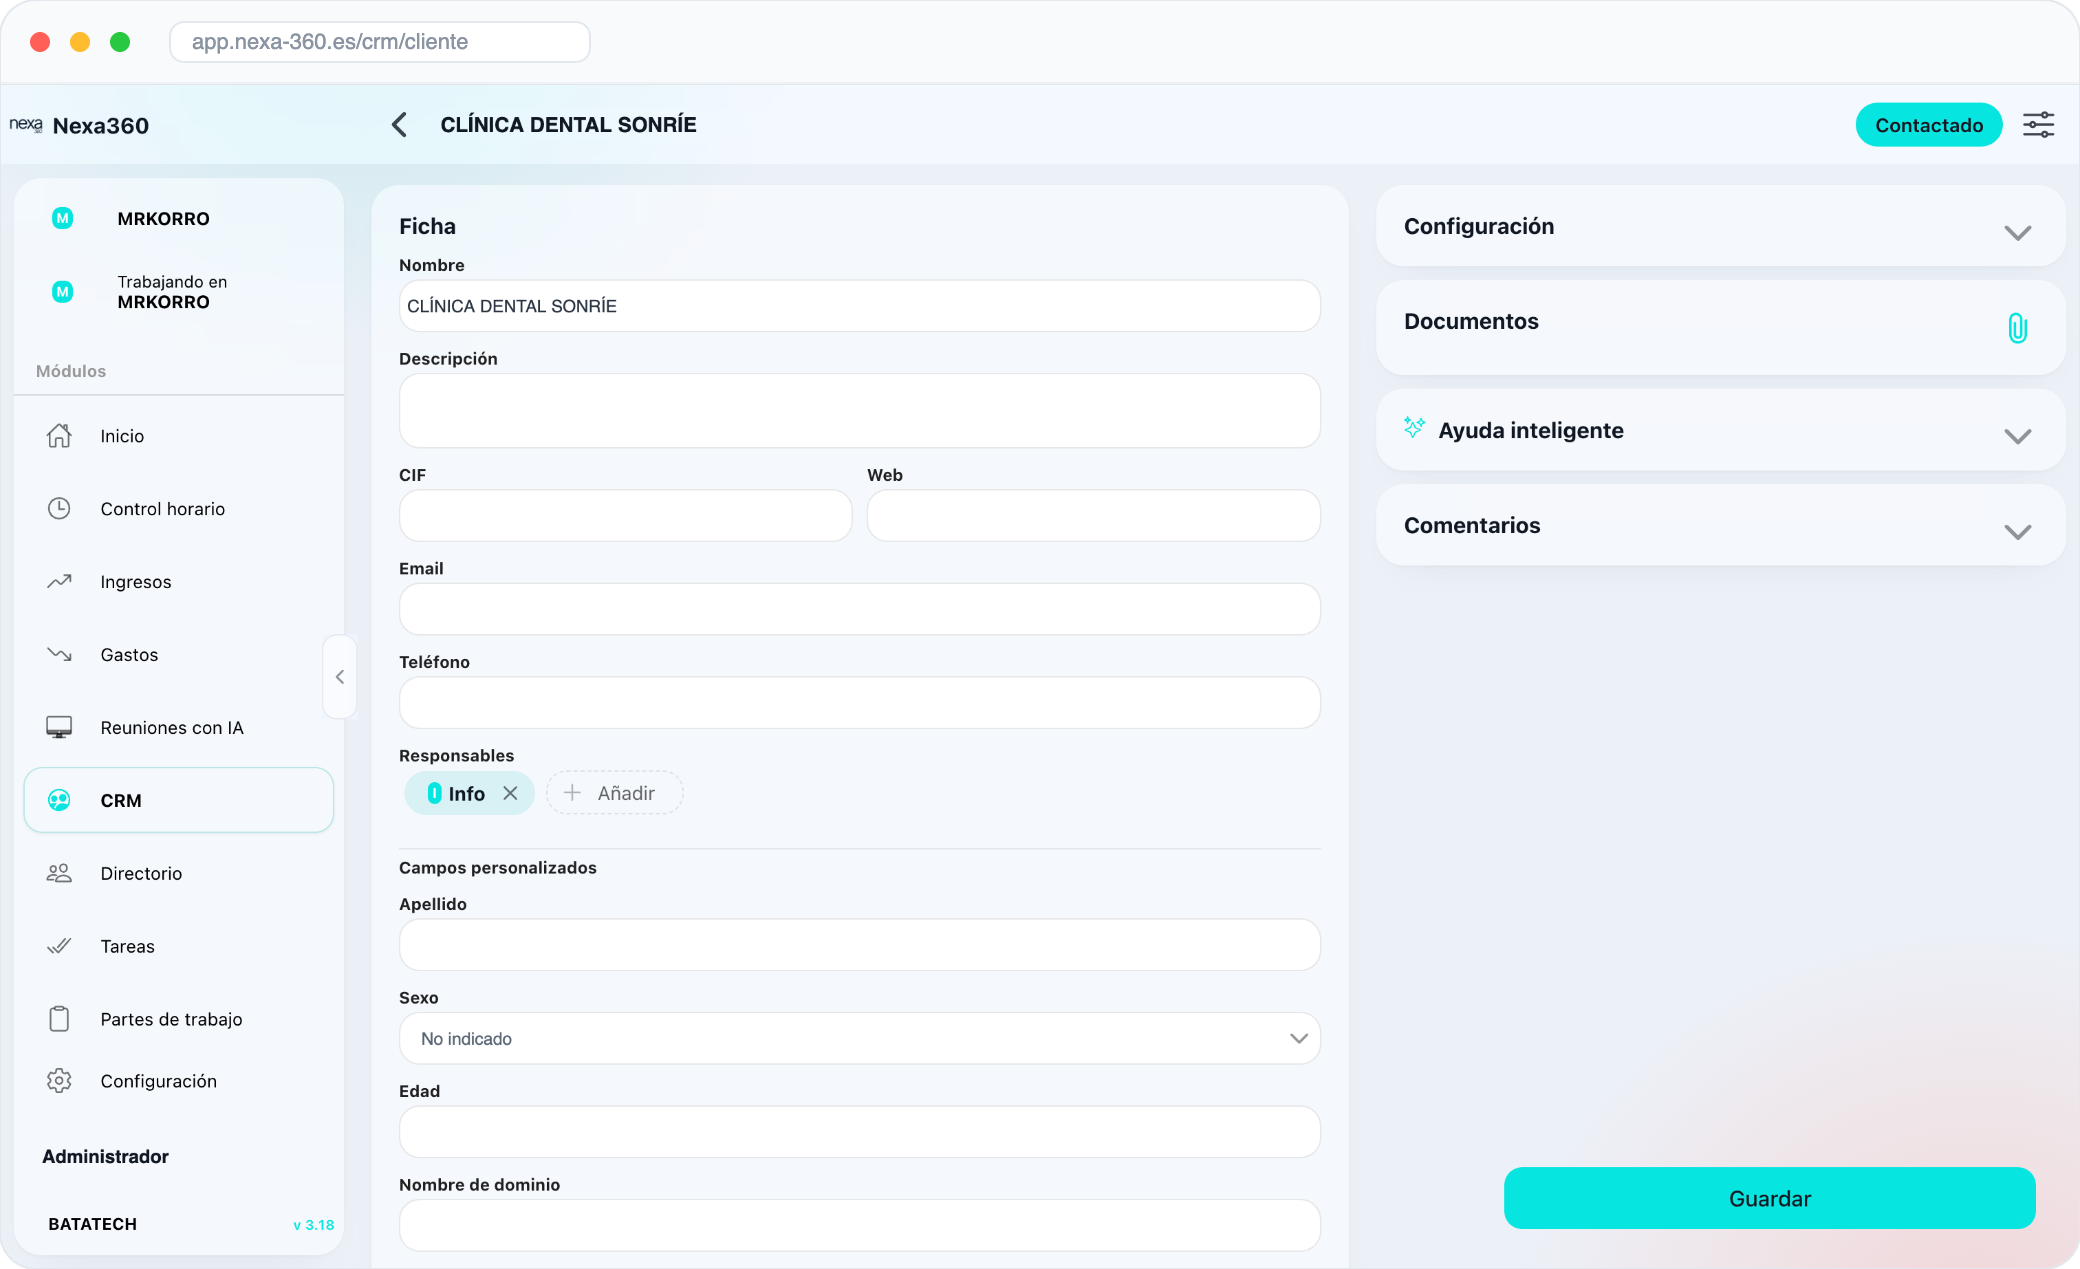Collapse the sidebar with the chevron handle
This screenshot has height=1269, width=2080.
point(340,677)
